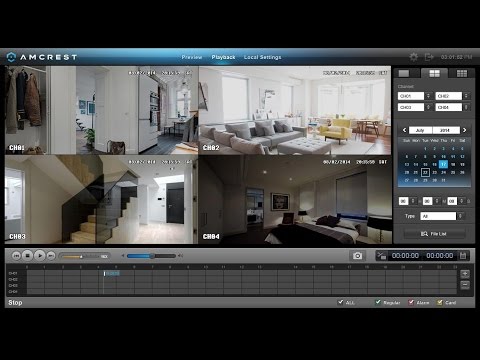
Task: Take a snapshot with the camera icon
Action: [x=357, y=256]
